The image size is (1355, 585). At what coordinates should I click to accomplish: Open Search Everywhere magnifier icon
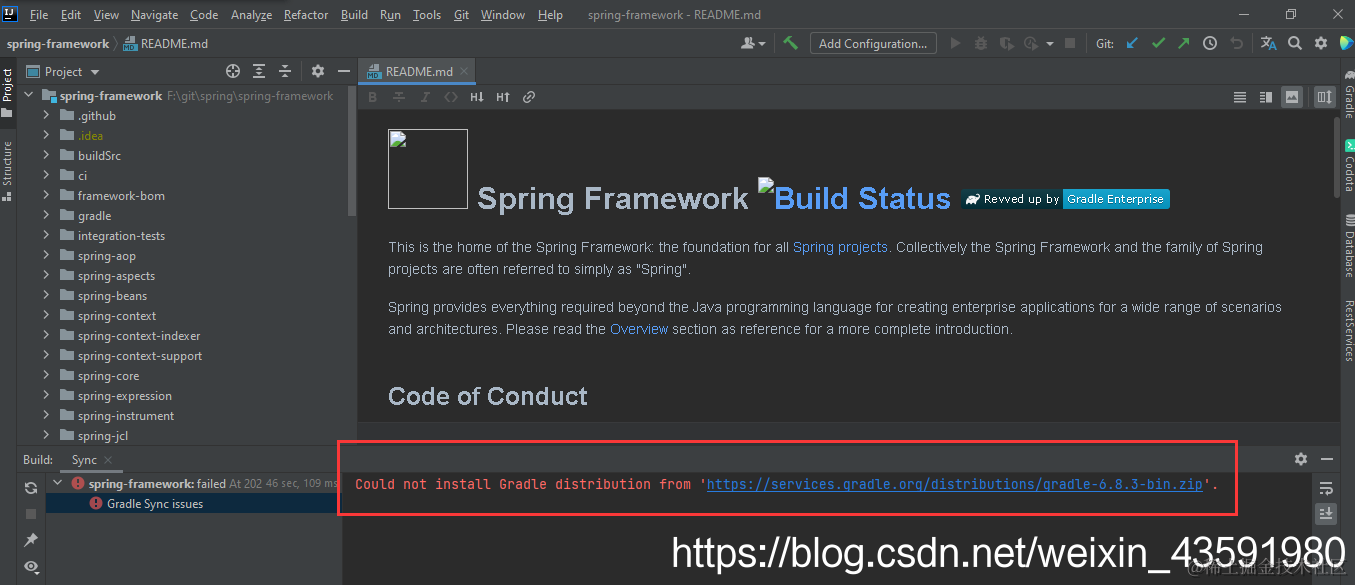click(x=1295, y=43)
